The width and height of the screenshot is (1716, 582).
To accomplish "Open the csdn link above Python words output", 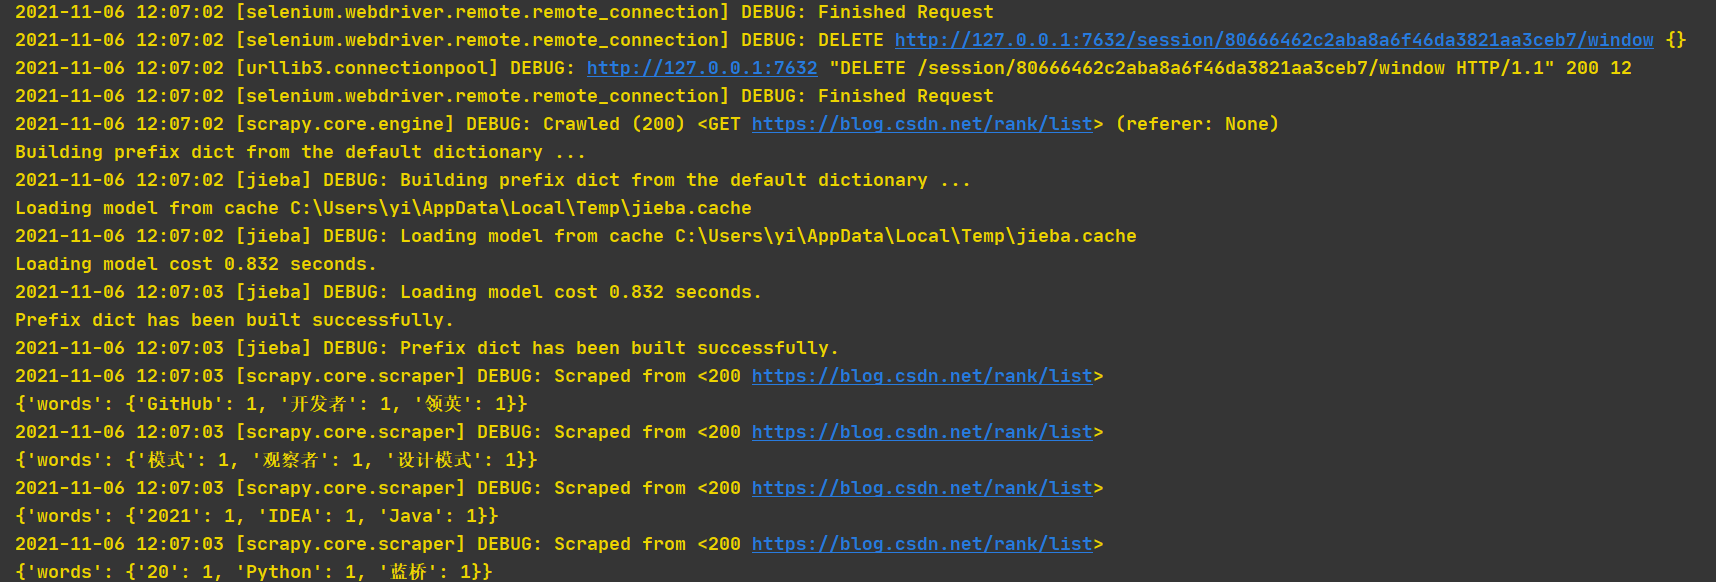I will coord(922,544).
